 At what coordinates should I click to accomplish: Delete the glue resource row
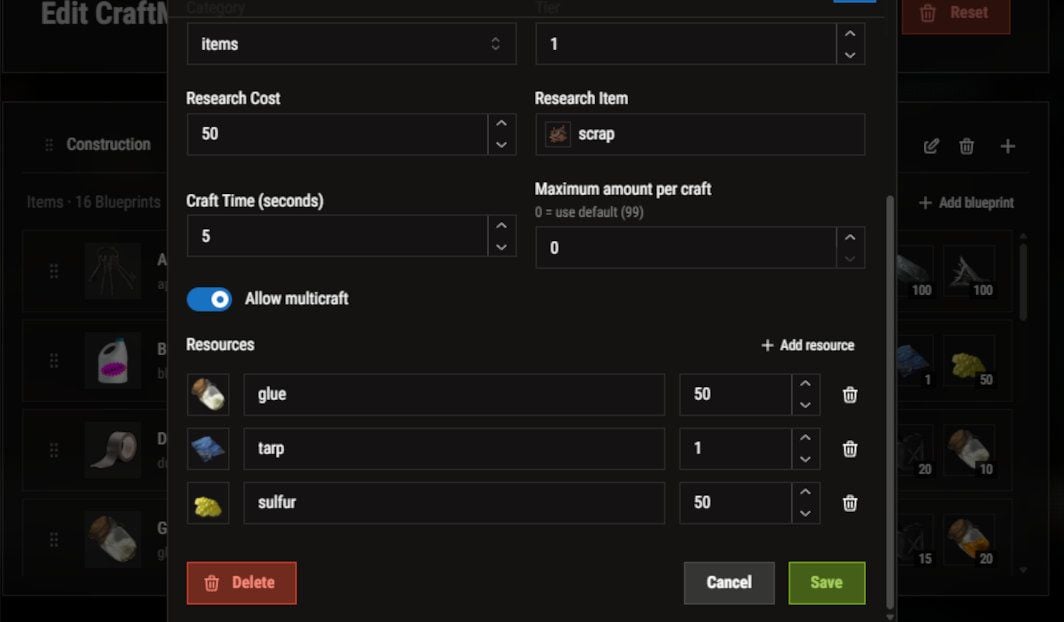pyautogui.click(x=850, y=395)
